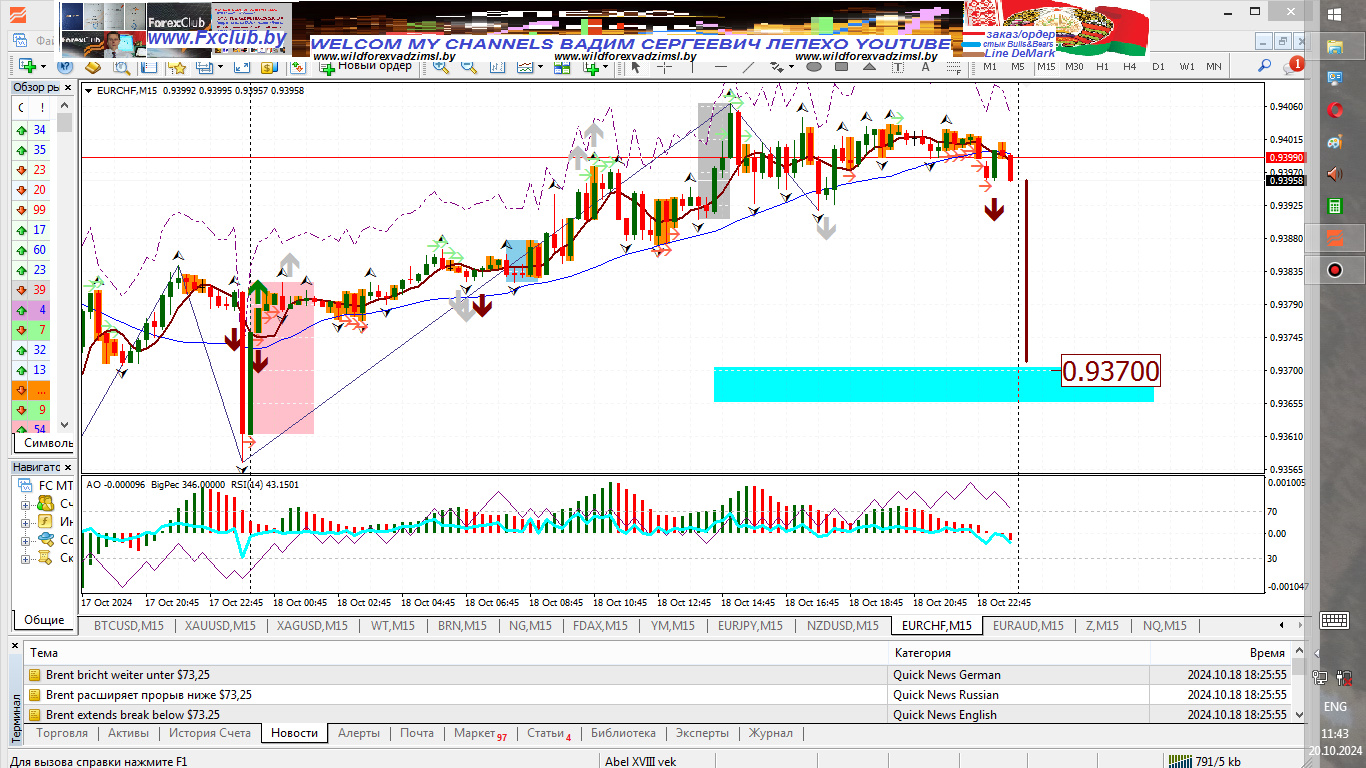Screen dimensions: 1366x768
Task: Expand the Советники node in Navigator
Action: tap(25, 540)
